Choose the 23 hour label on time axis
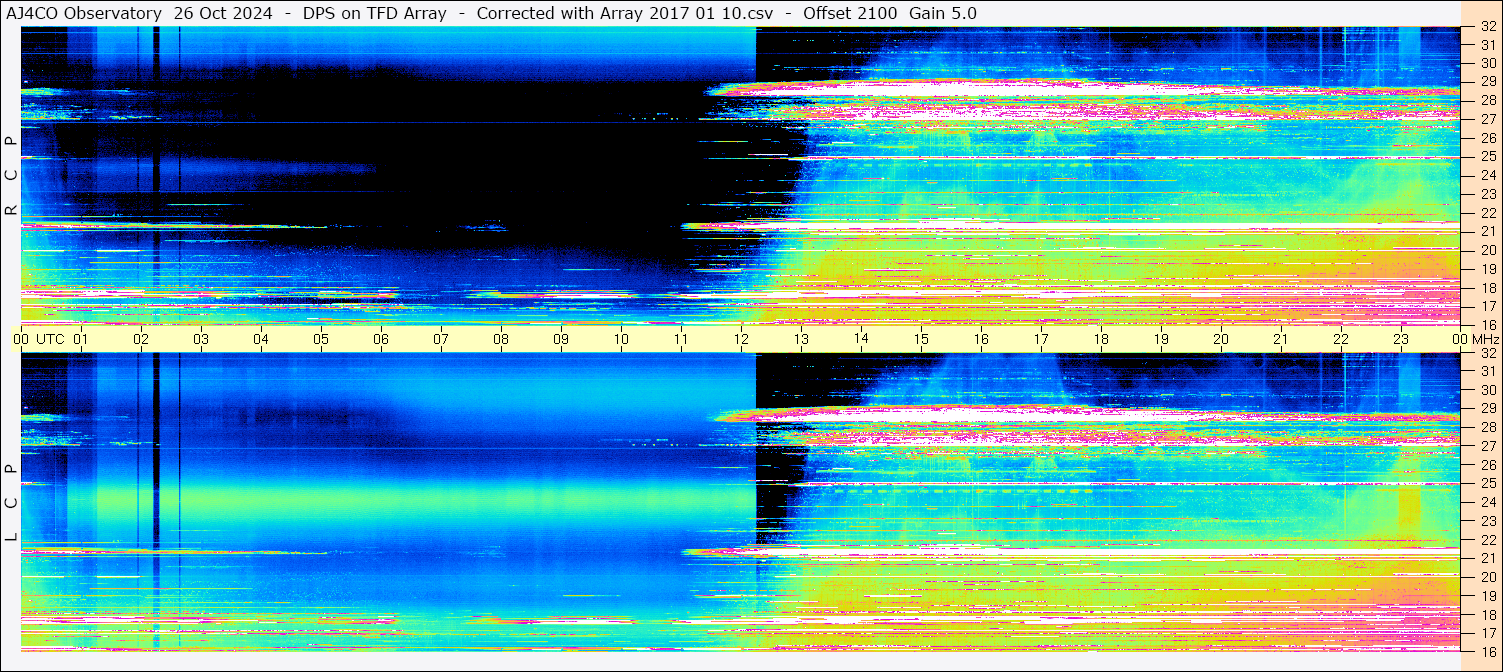Image resolution: width=1503 pixels, height=672 pixels. click(x=1401, y=339)
